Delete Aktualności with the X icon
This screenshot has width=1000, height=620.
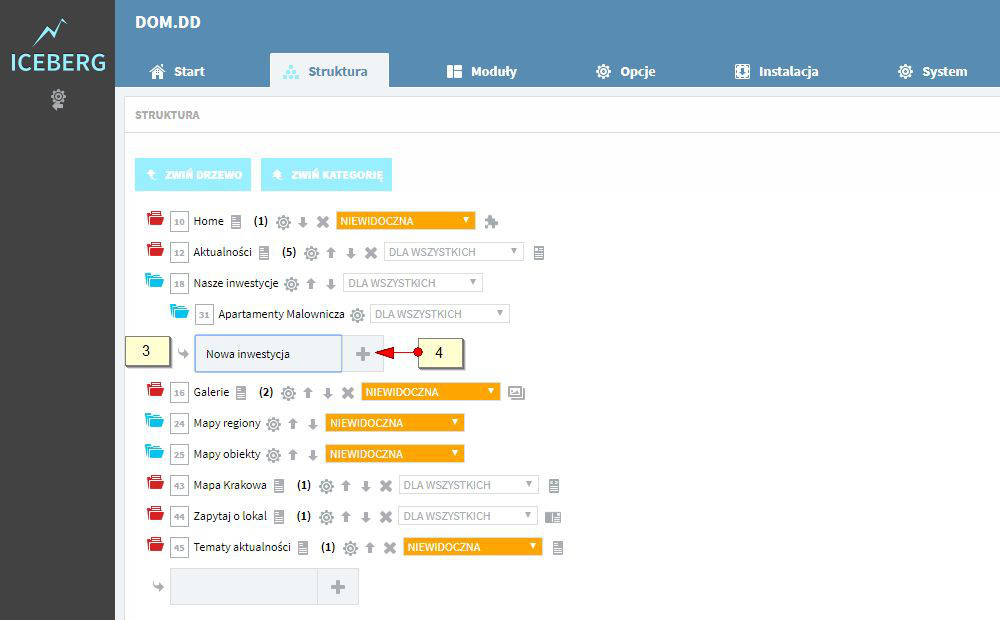click(x=371, y=253)
